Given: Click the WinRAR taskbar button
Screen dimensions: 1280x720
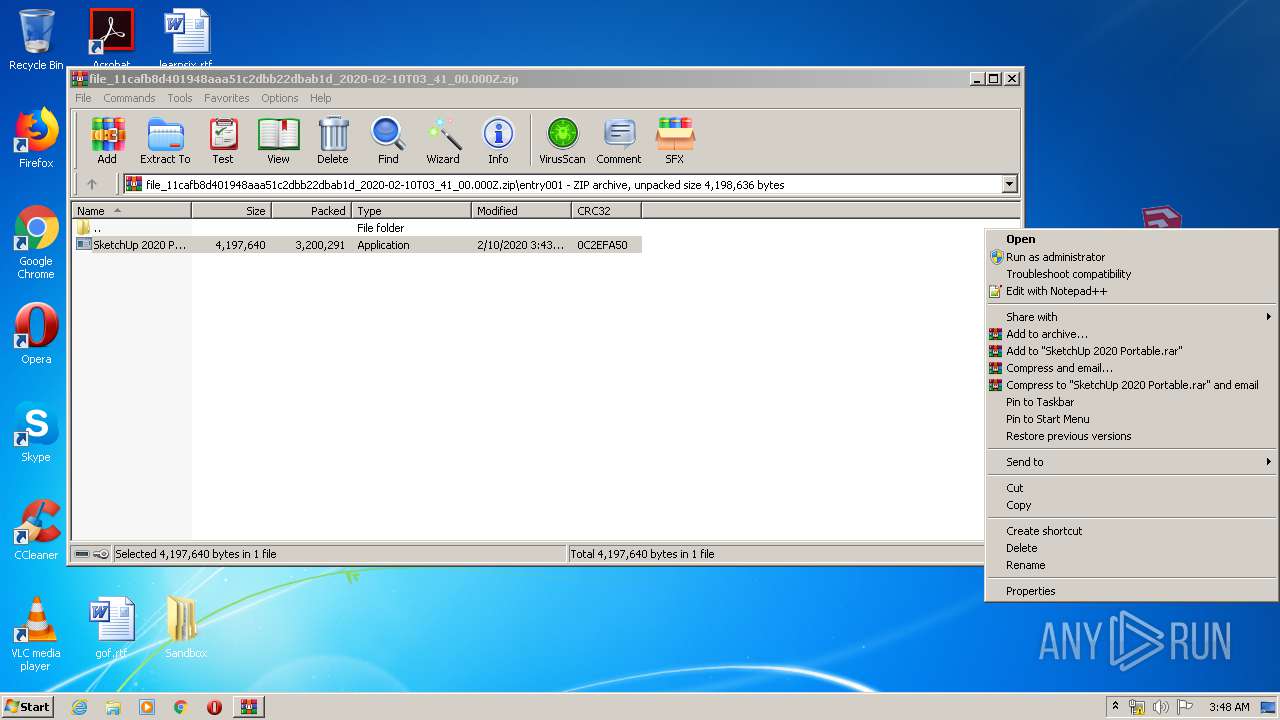Looking at the screenshot, I should click(x=249, y=707).
